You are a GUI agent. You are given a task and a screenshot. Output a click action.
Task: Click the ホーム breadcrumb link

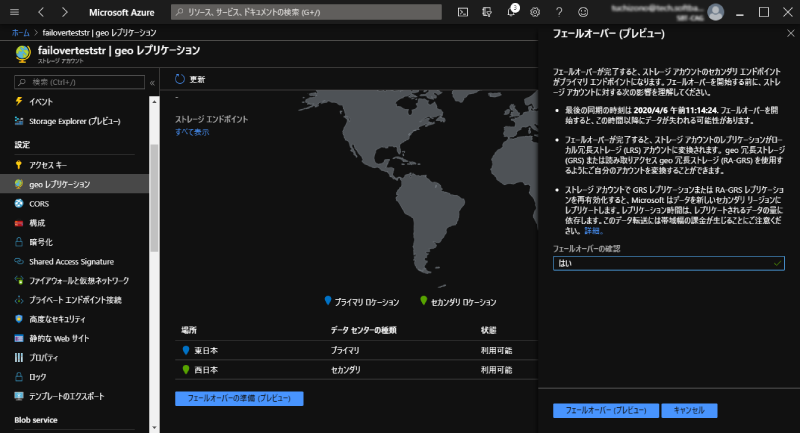tap(20, 33)
